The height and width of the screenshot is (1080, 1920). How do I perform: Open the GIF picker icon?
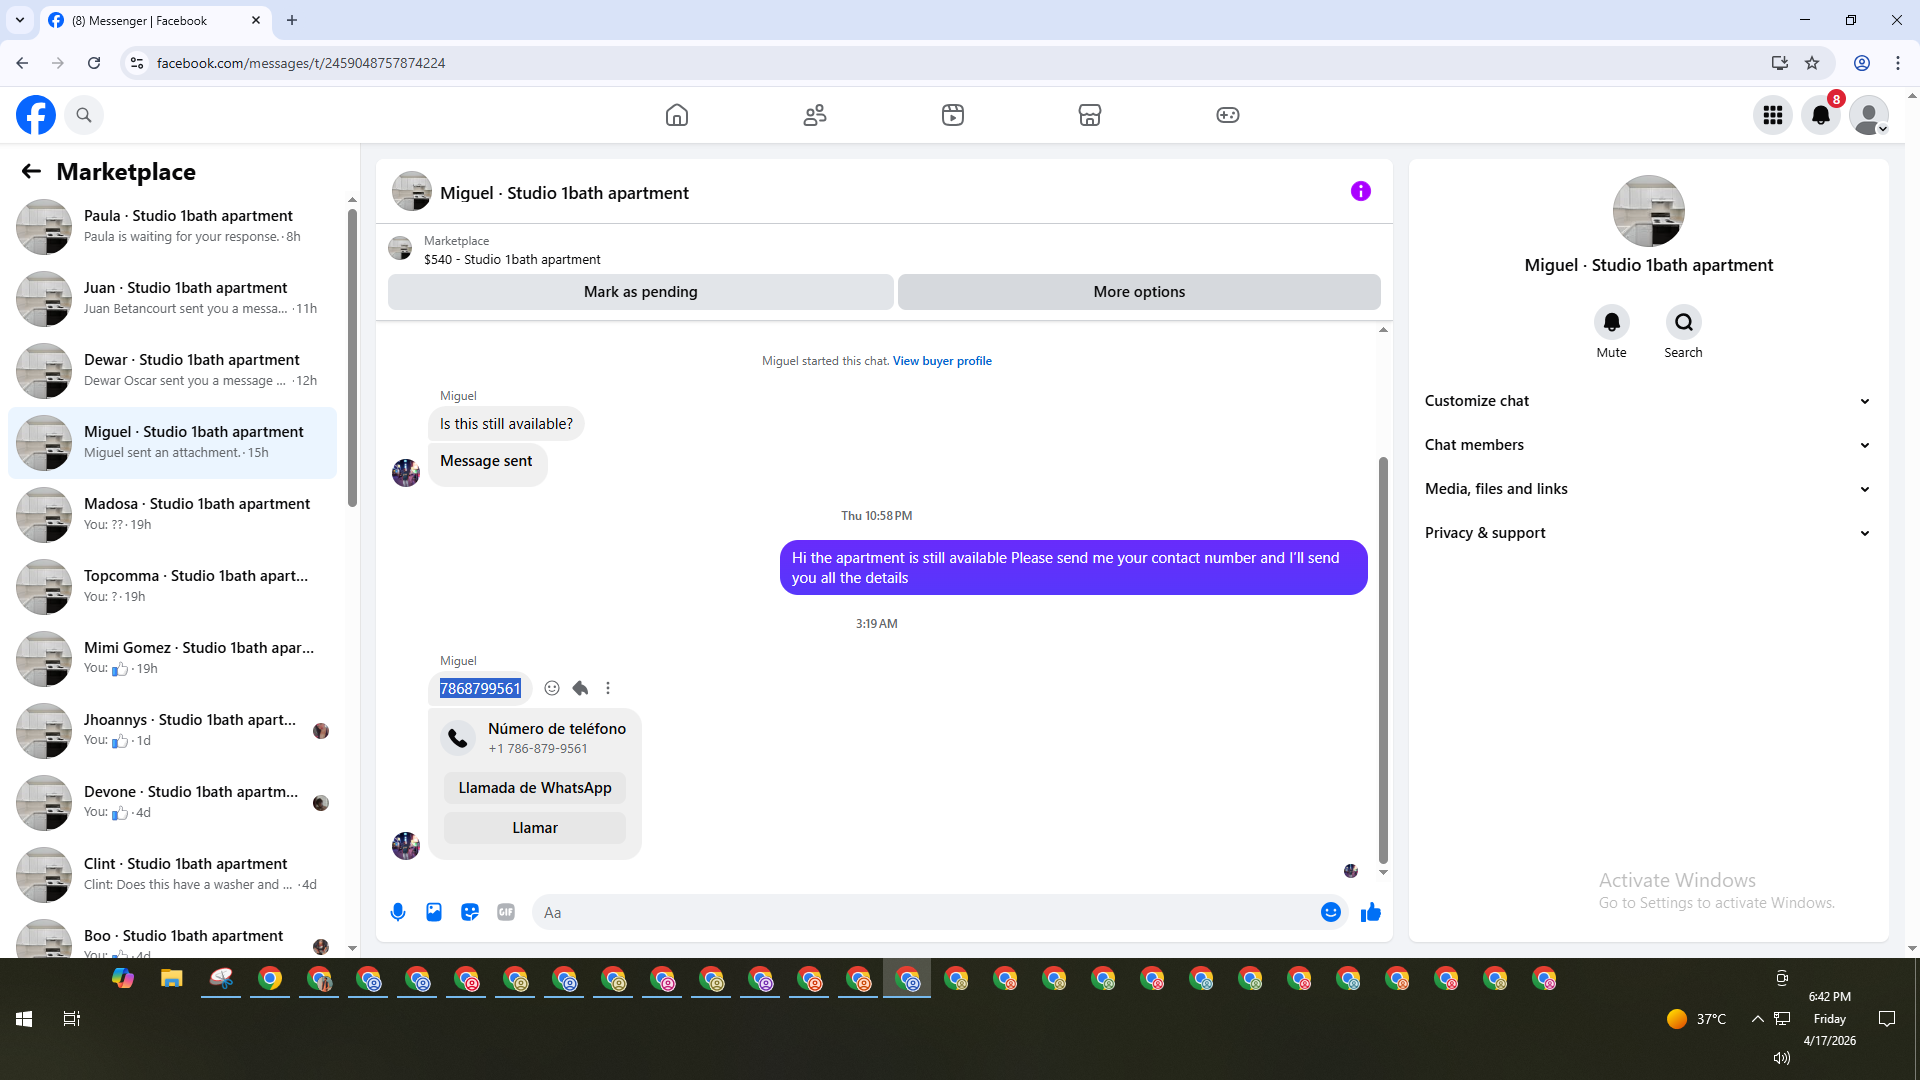[x=506, y=912]
